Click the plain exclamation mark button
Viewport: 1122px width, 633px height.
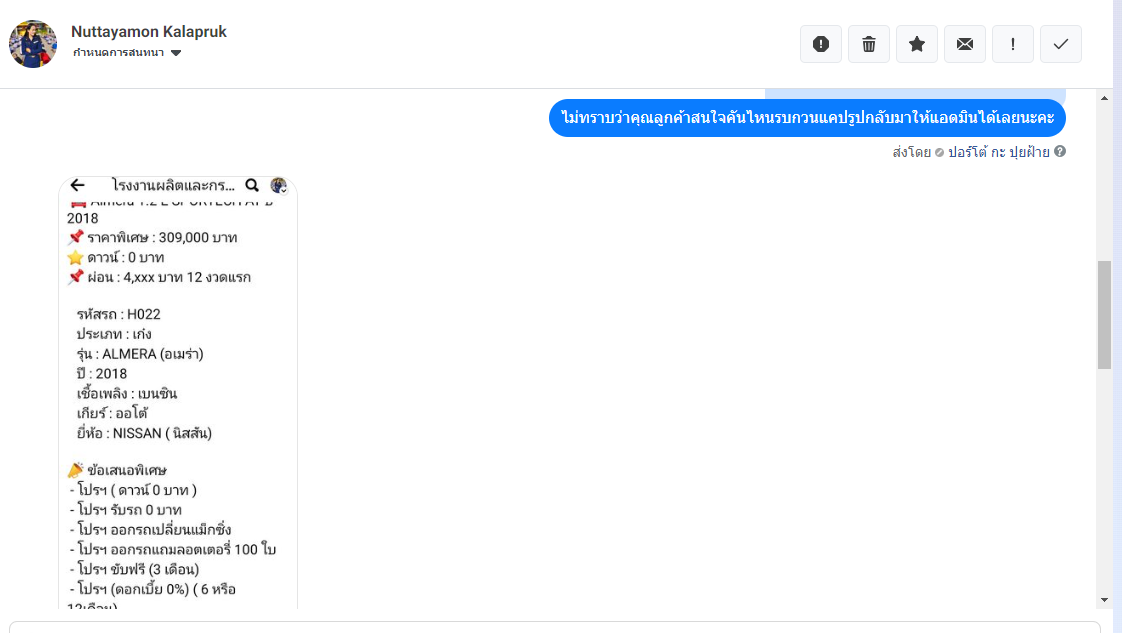(x=1013, y=44)
